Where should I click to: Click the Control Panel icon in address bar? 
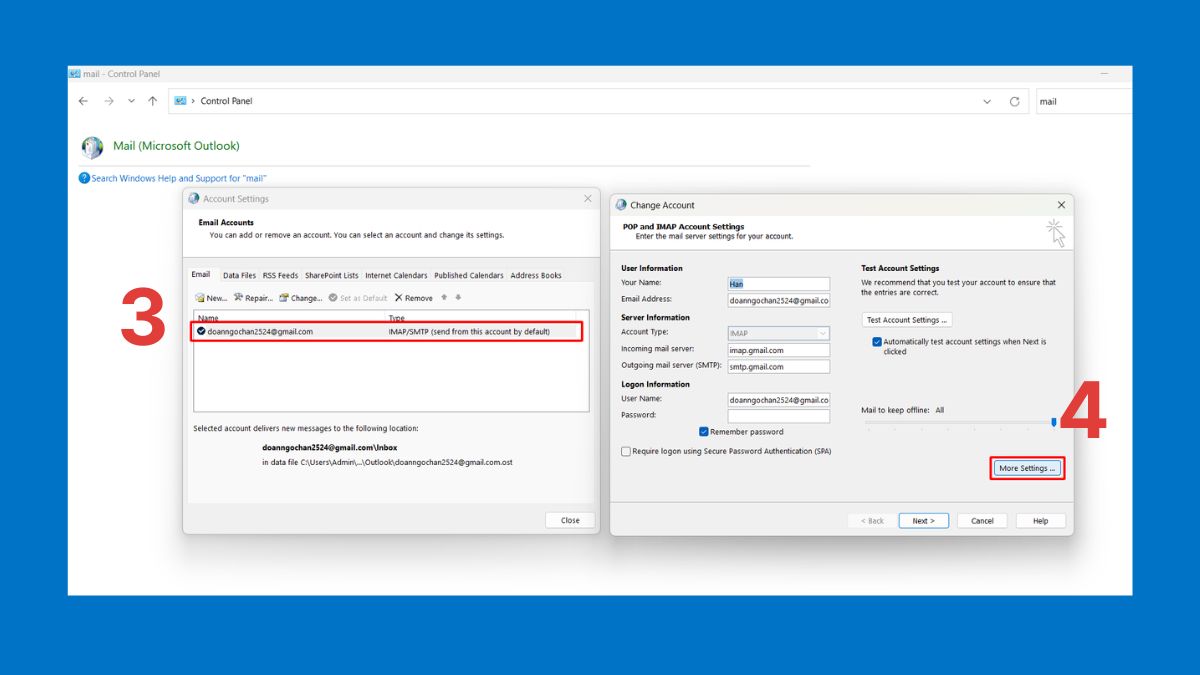pyautogui.click(x=180, y=101)
